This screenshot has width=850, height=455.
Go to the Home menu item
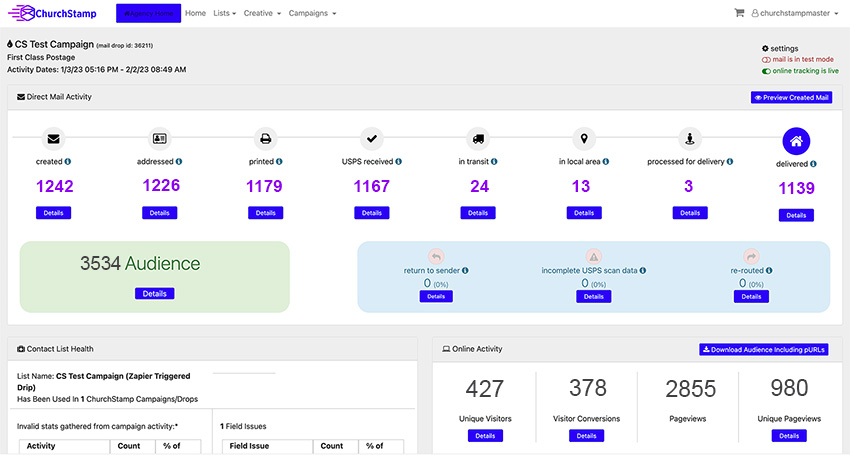[195, 13]
